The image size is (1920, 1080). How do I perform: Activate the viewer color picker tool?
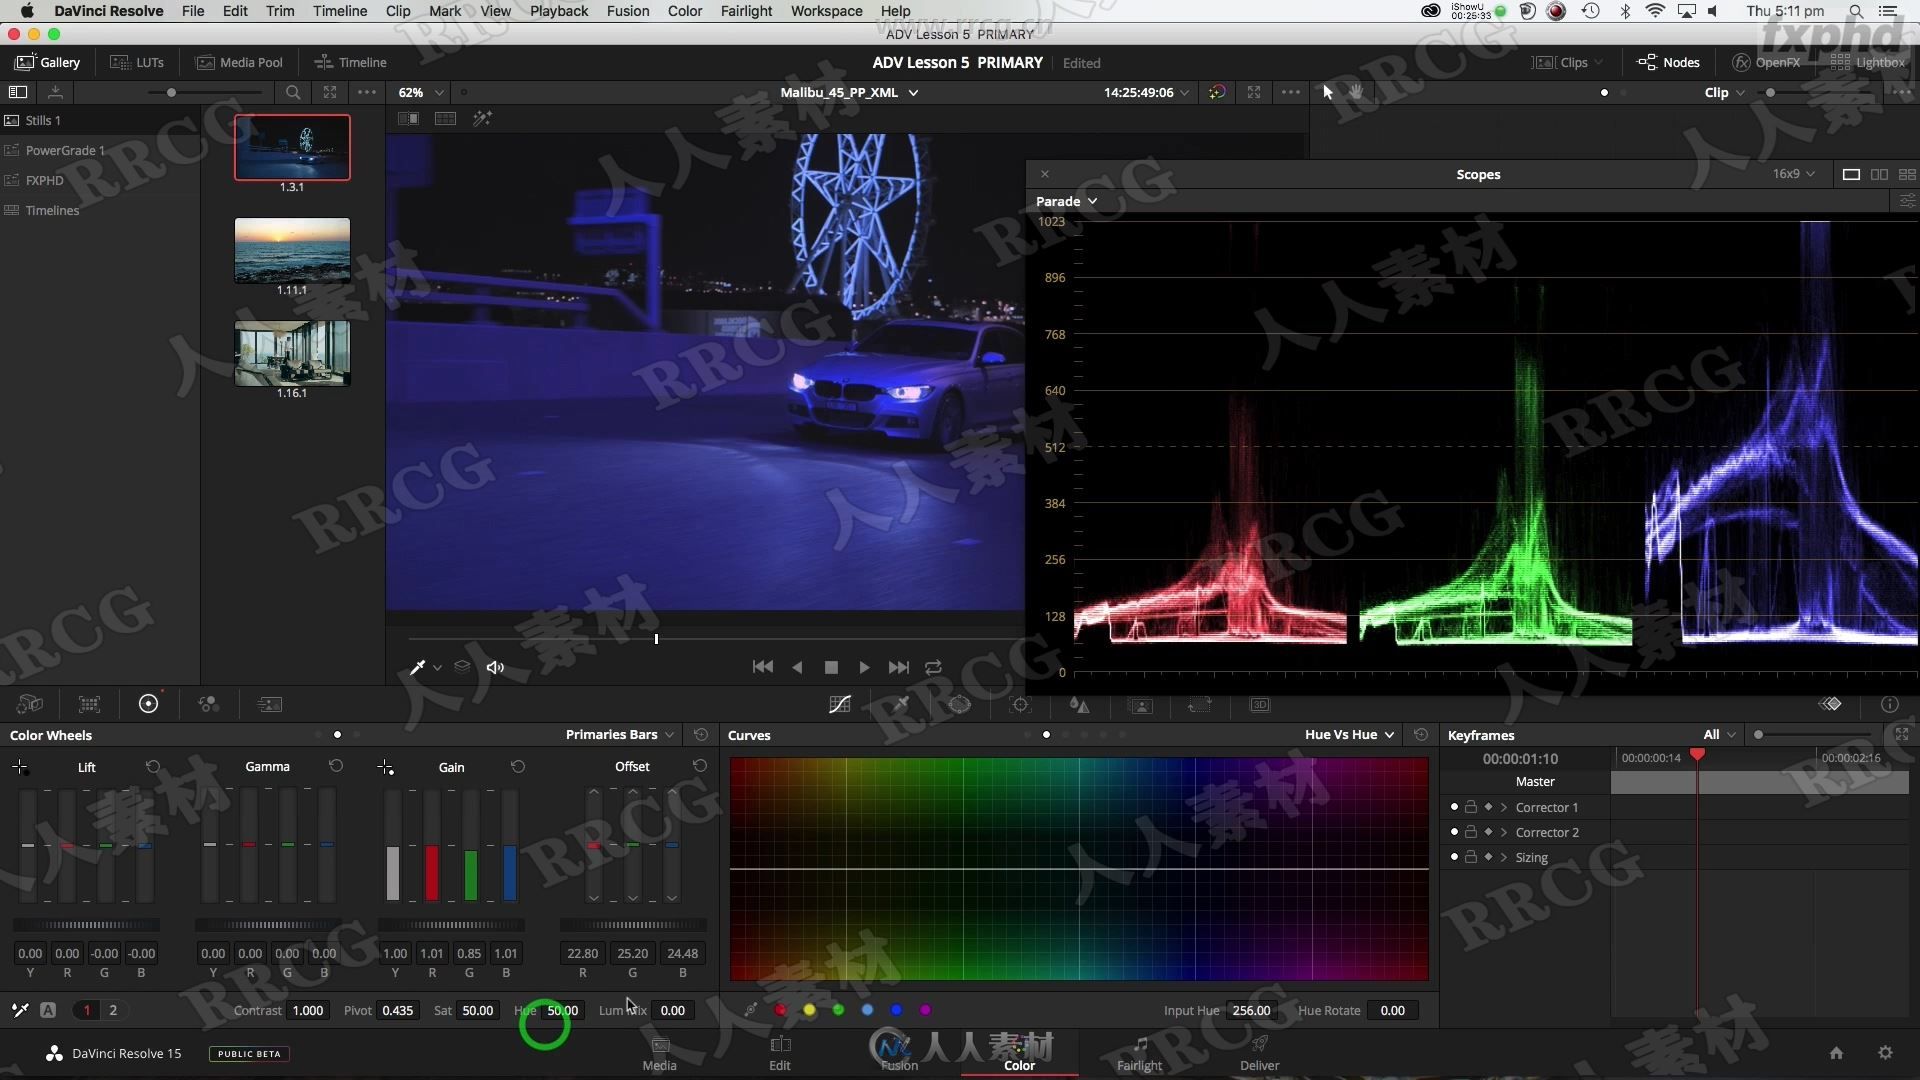(418, 667)
